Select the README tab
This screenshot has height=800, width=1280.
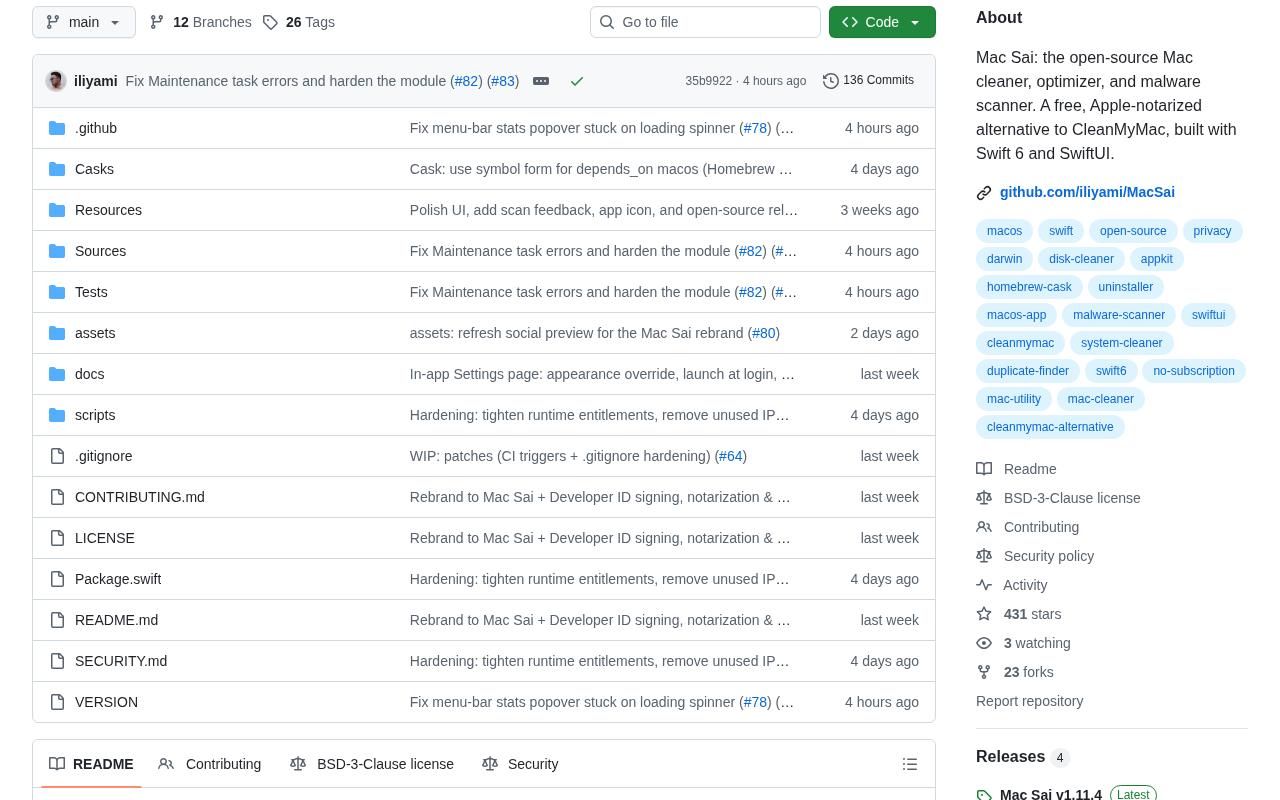[91, 764]
